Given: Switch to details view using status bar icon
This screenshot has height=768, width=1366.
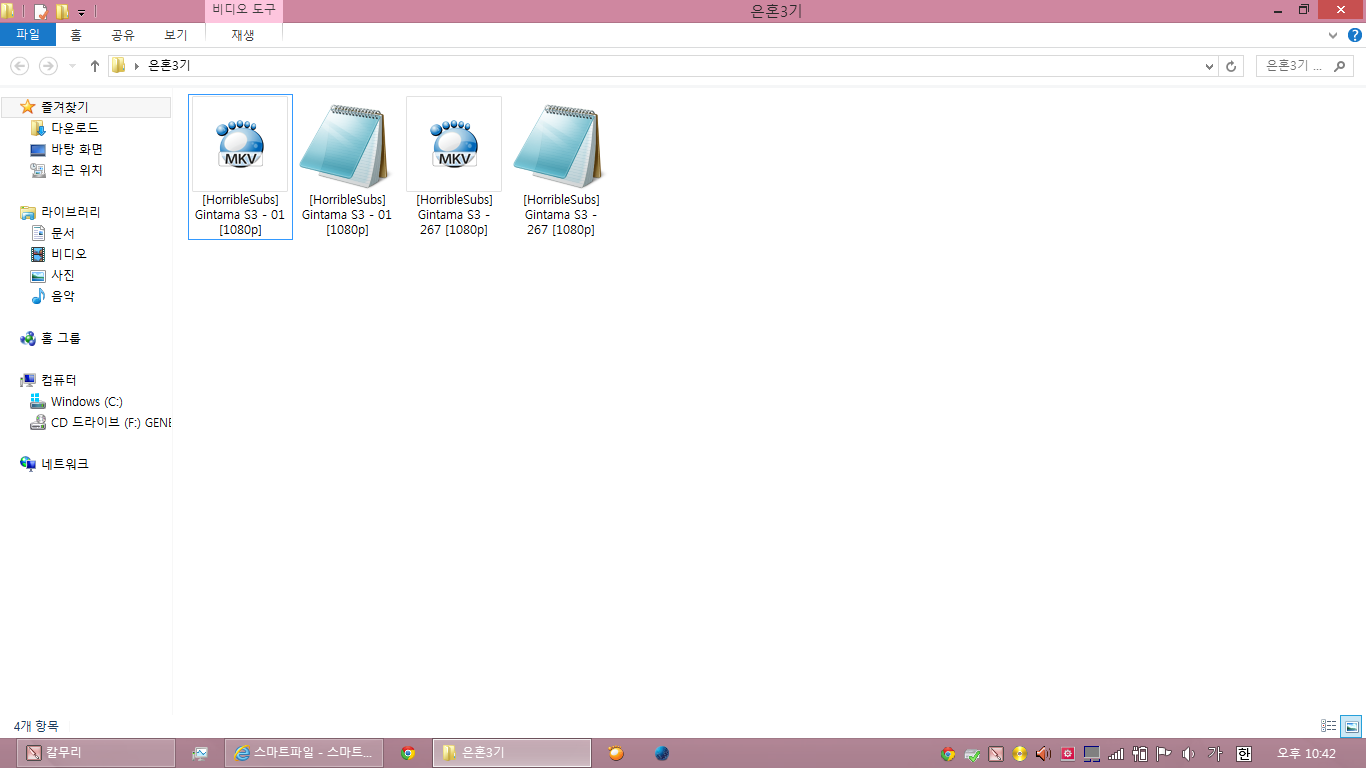Looking at the screenshot, I should [x=1329, y=726].
